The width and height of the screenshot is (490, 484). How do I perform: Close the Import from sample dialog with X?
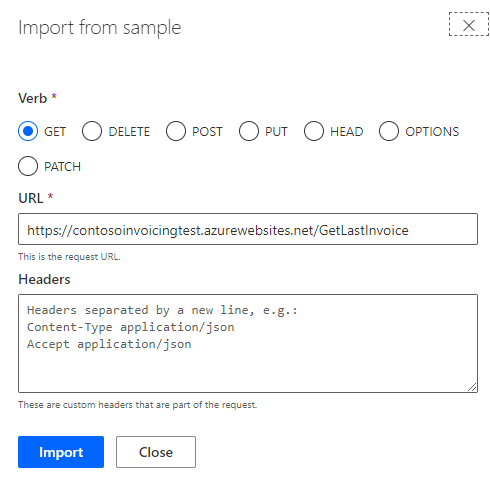[469, 24]
